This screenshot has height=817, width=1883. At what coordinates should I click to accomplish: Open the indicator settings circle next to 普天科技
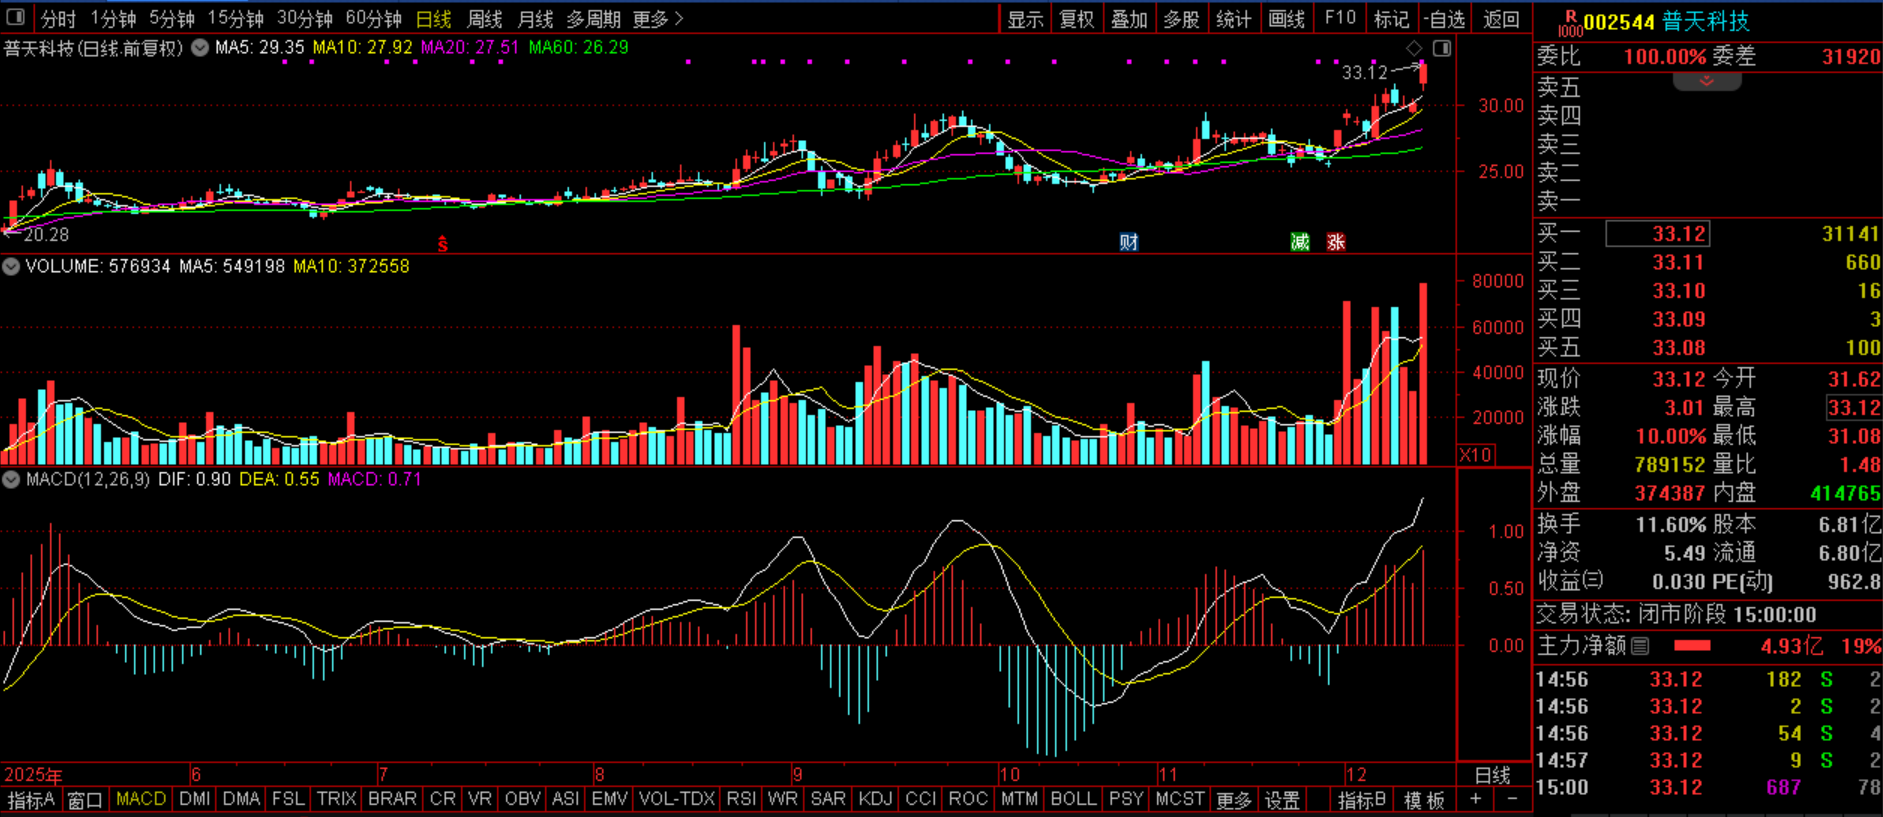pos(200,47)
